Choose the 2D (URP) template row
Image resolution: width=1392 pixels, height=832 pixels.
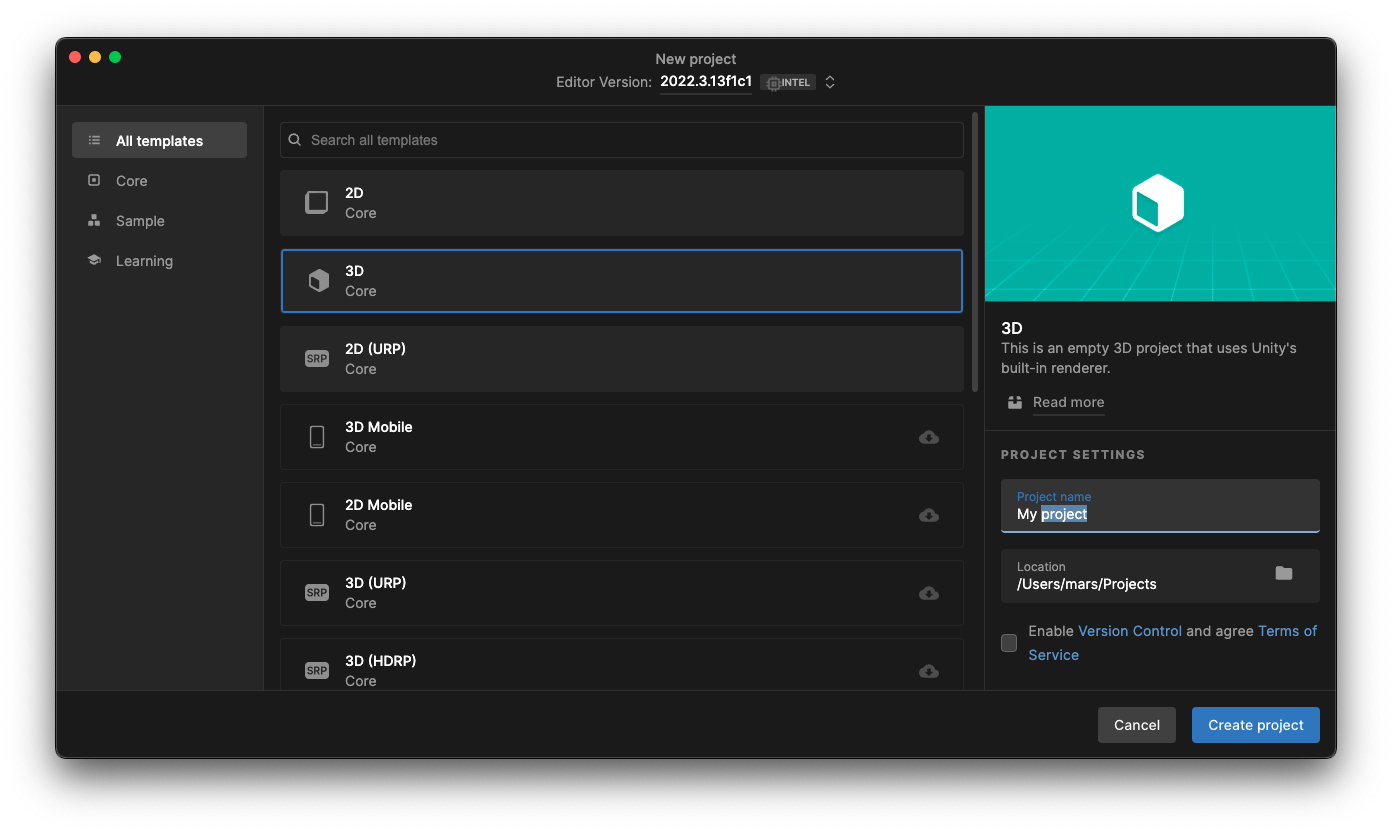point(622,359)
